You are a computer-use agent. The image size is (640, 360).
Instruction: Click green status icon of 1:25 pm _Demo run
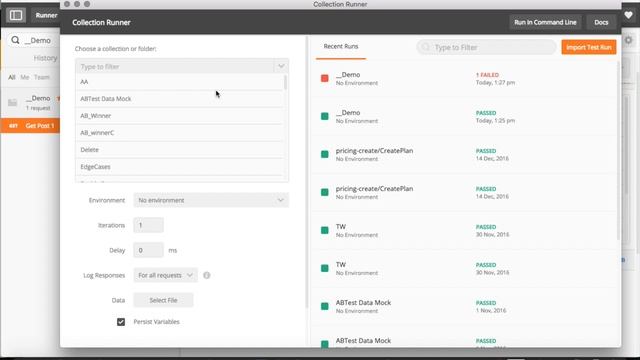pos(325,116)
